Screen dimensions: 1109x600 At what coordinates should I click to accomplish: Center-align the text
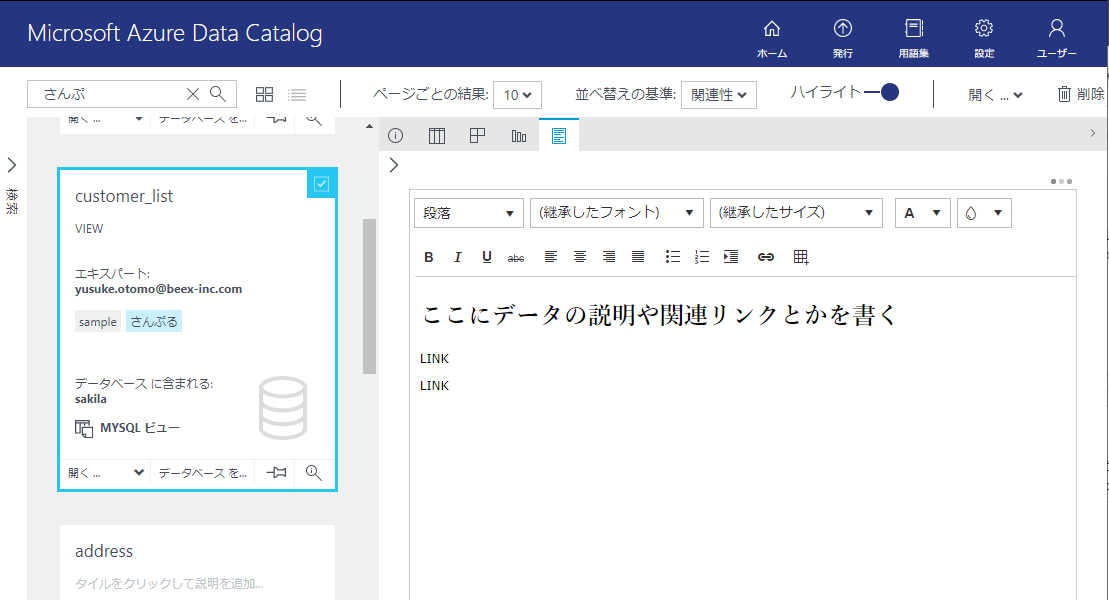(x=580, y=257)
